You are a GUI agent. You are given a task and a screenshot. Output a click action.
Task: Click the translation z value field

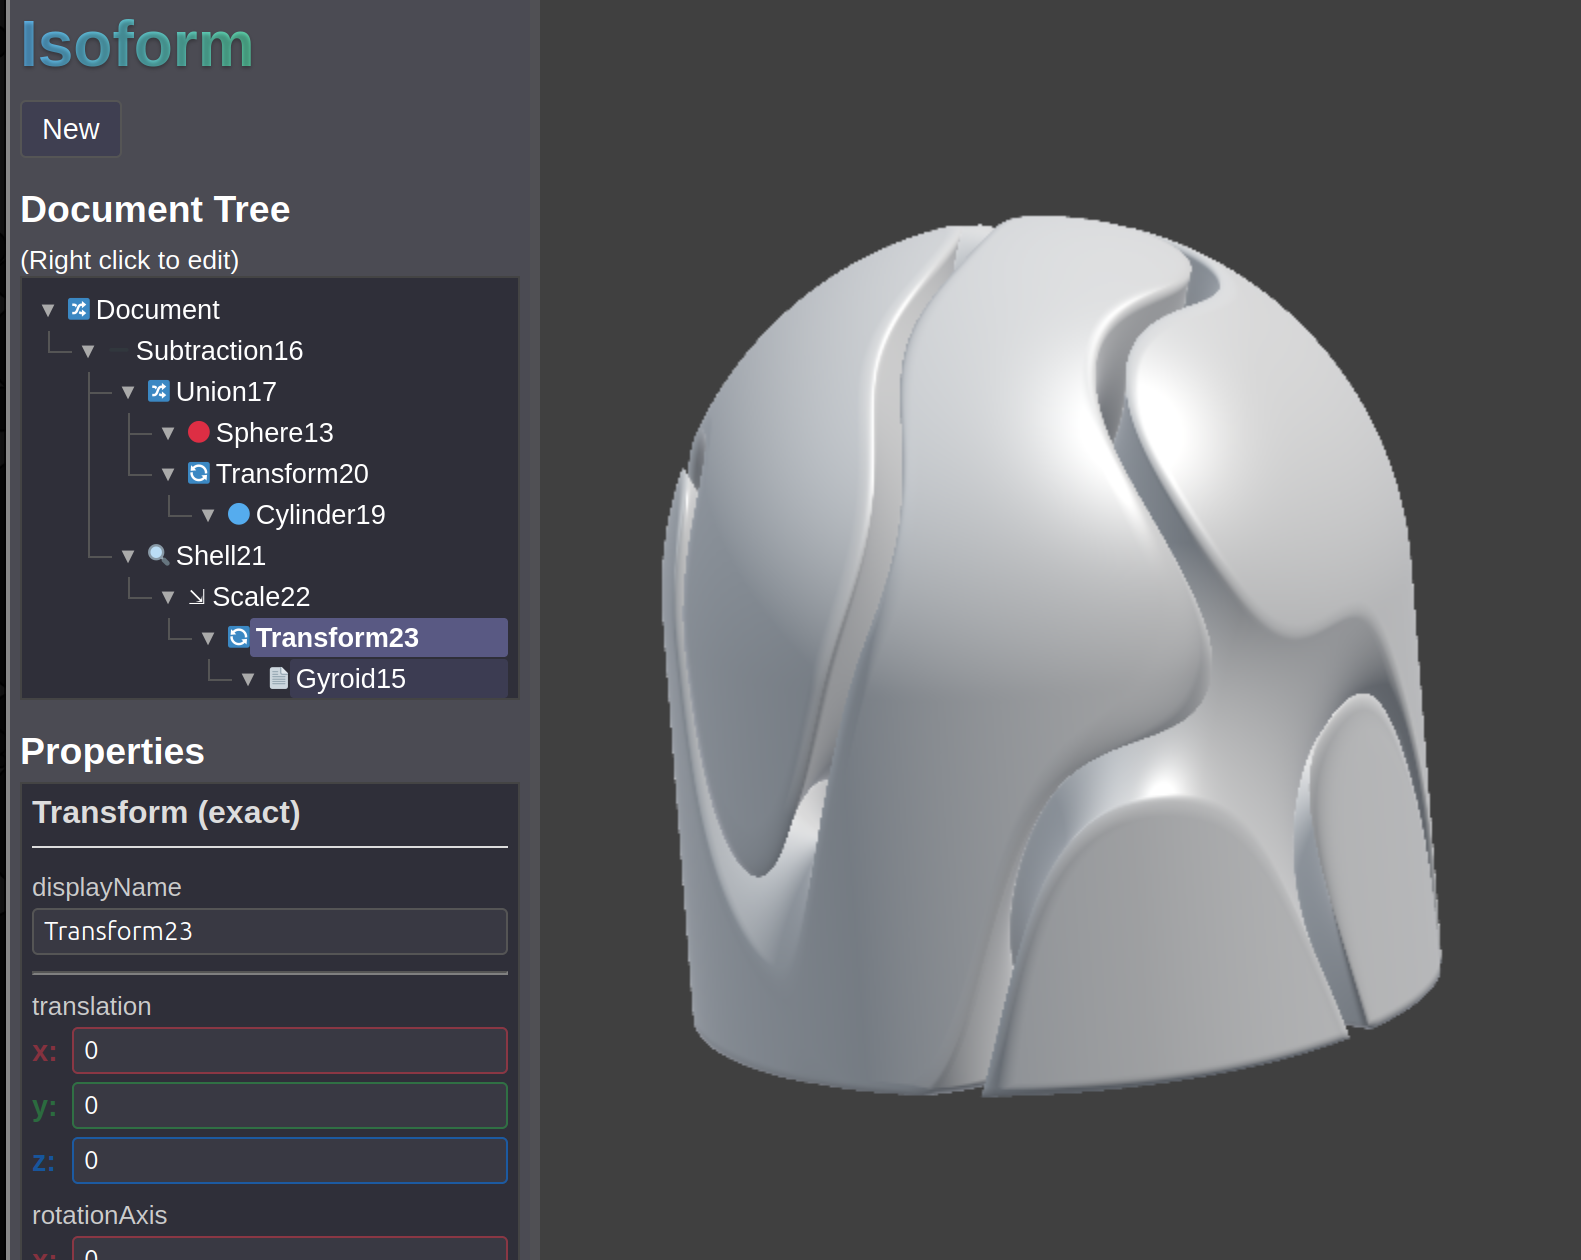click(289, 1160)
